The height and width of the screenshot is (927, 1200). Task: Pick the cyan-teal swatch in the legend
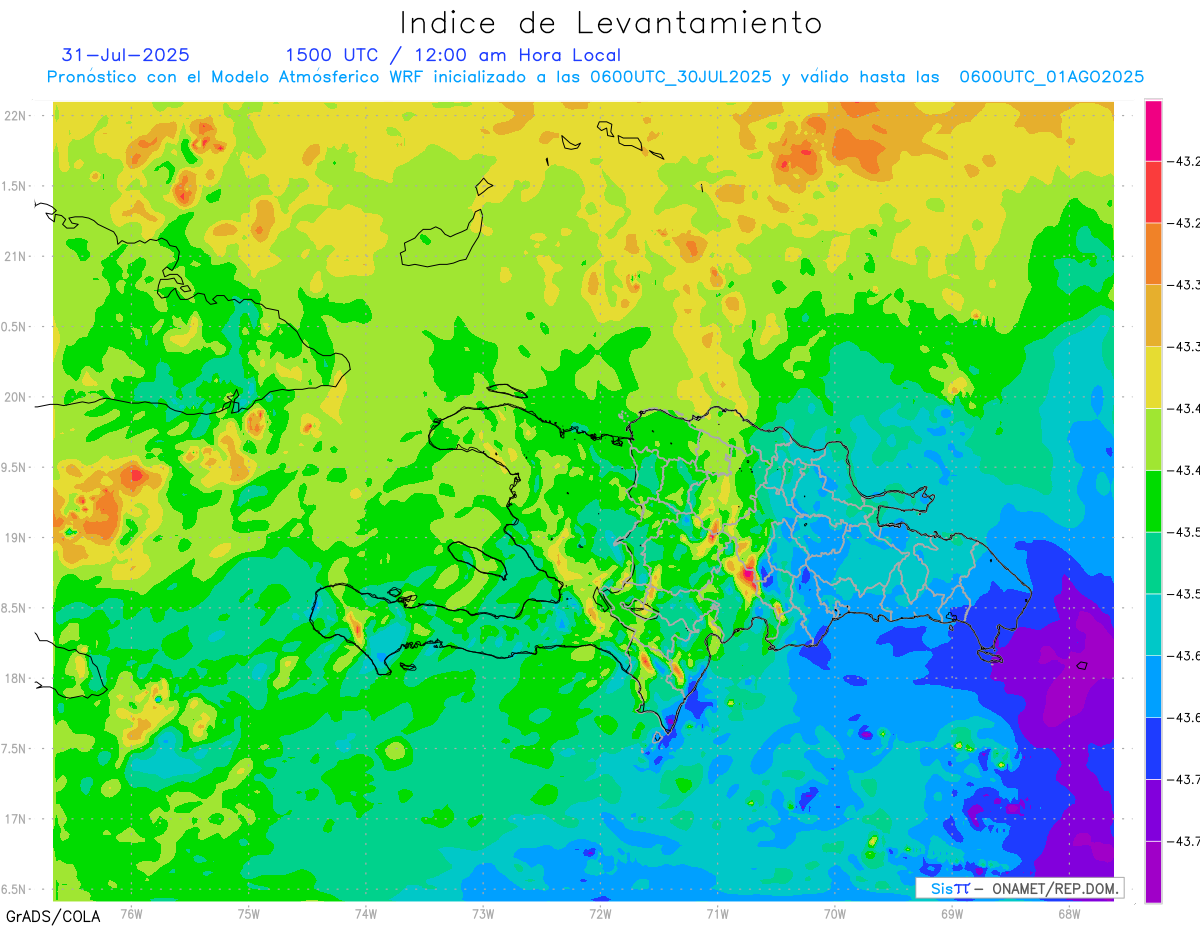pyautogui.click(x=1153, y=624)
